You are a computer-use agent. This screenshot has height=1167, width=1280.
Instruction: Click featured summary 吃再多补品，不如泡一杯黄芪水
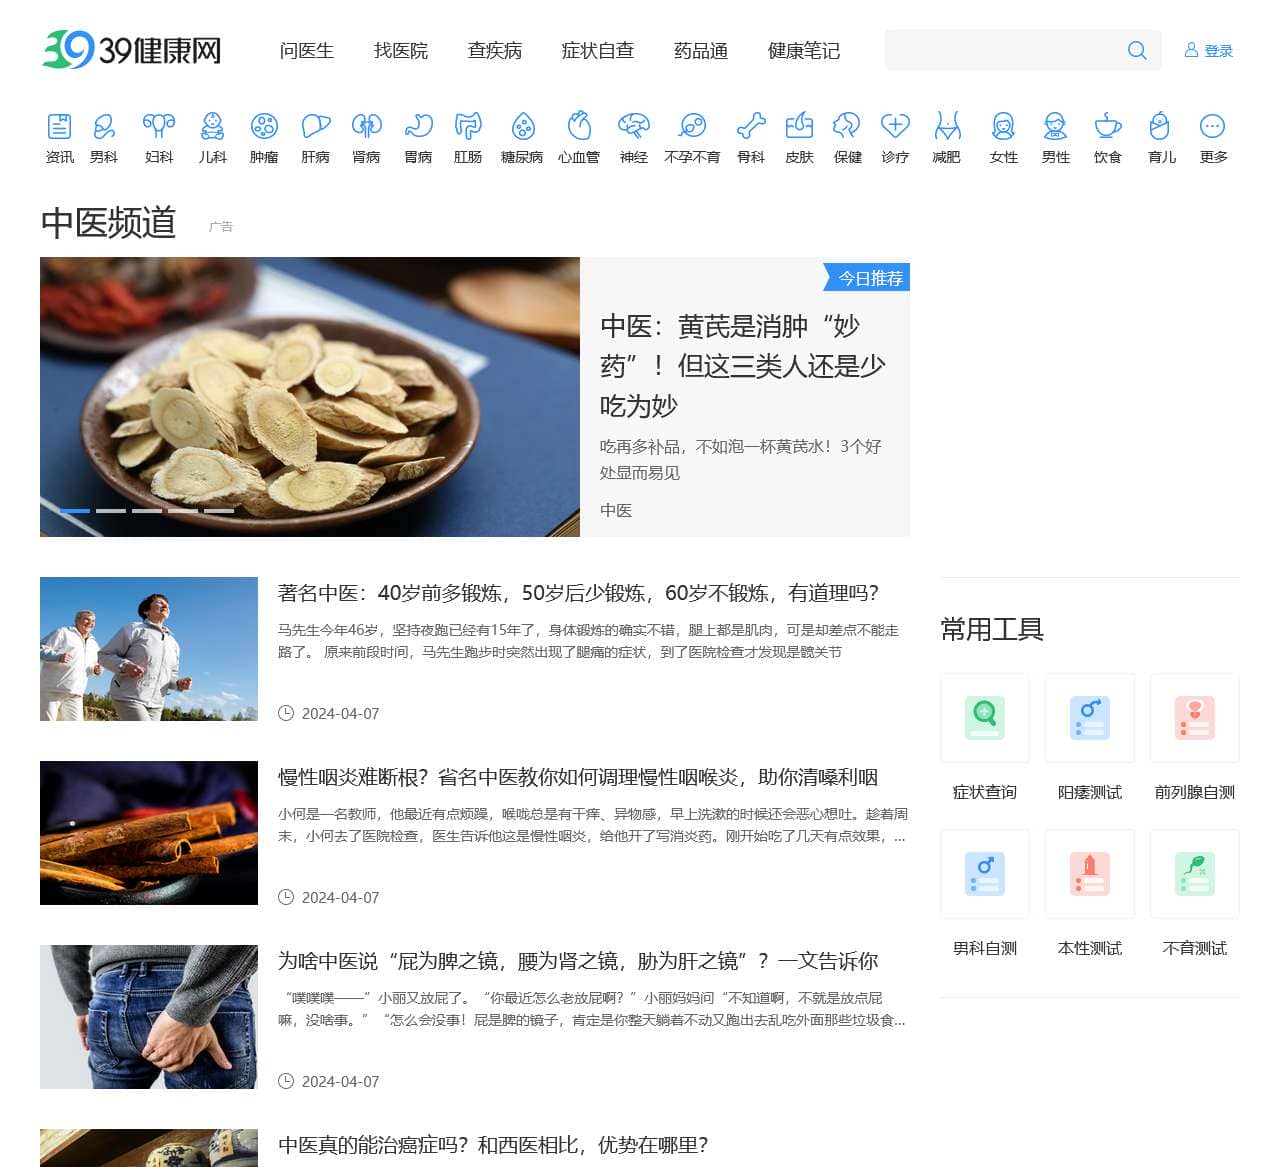(741, 460)
